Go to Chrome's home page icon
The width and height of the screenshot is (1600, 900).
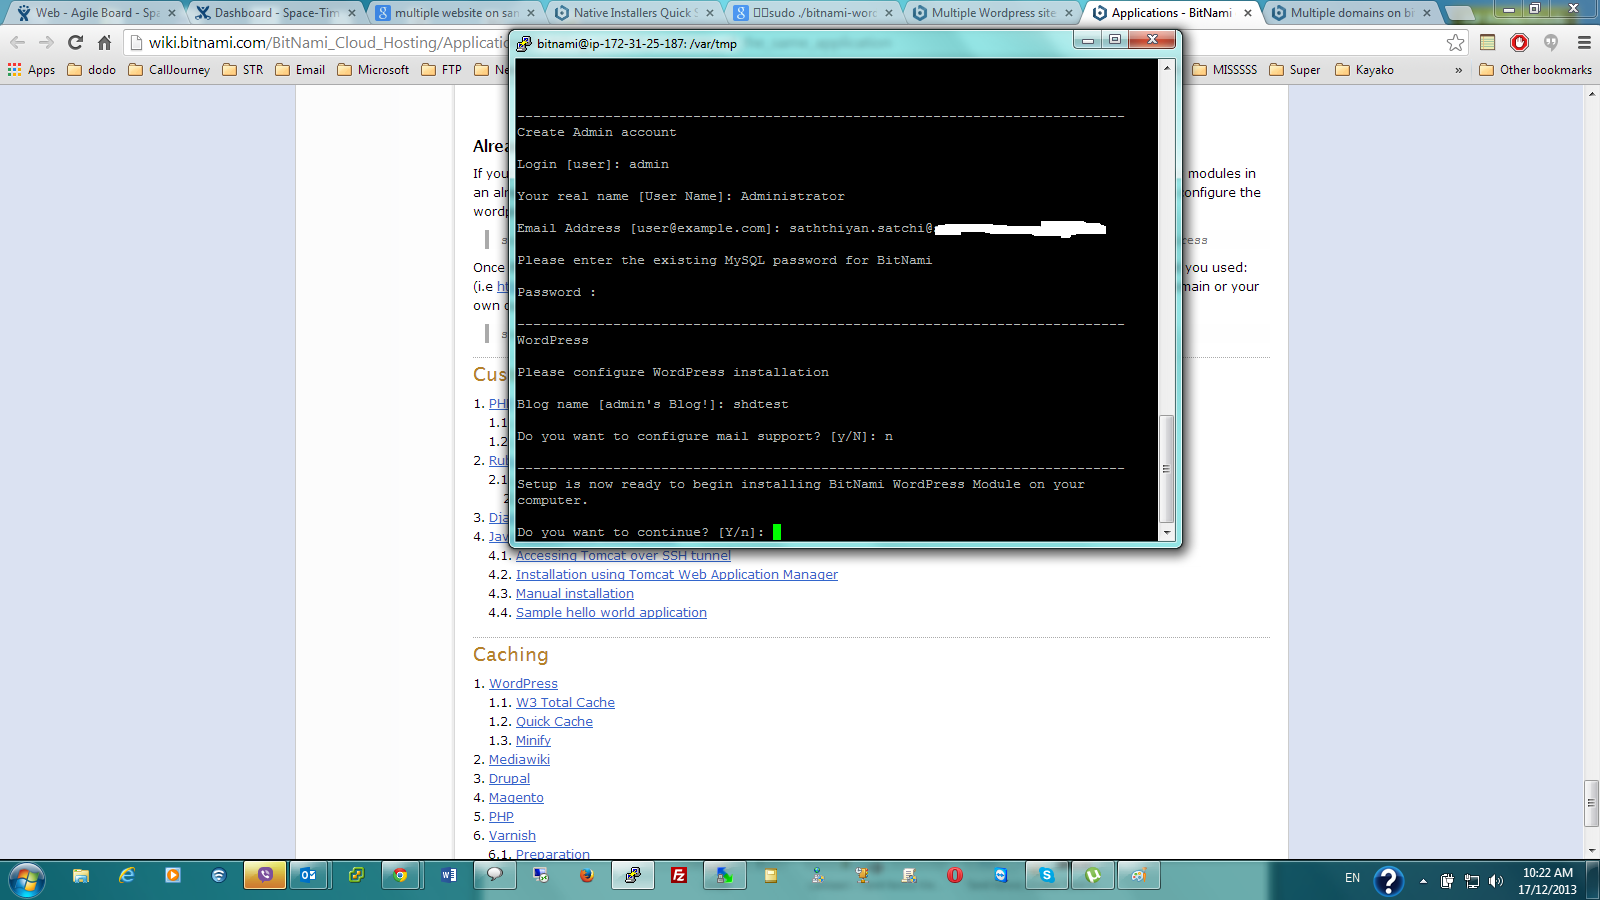click(x=104, y=43)
